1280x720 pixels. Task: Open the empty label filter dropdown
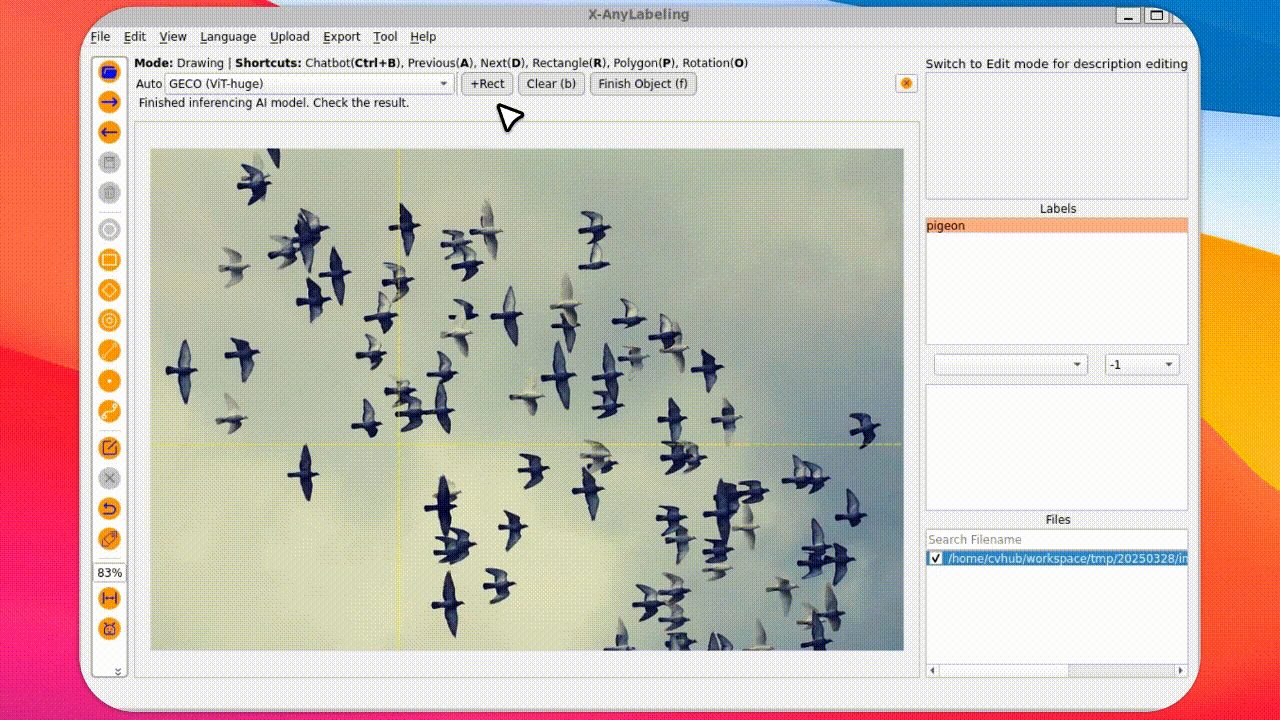(1010, 365)
